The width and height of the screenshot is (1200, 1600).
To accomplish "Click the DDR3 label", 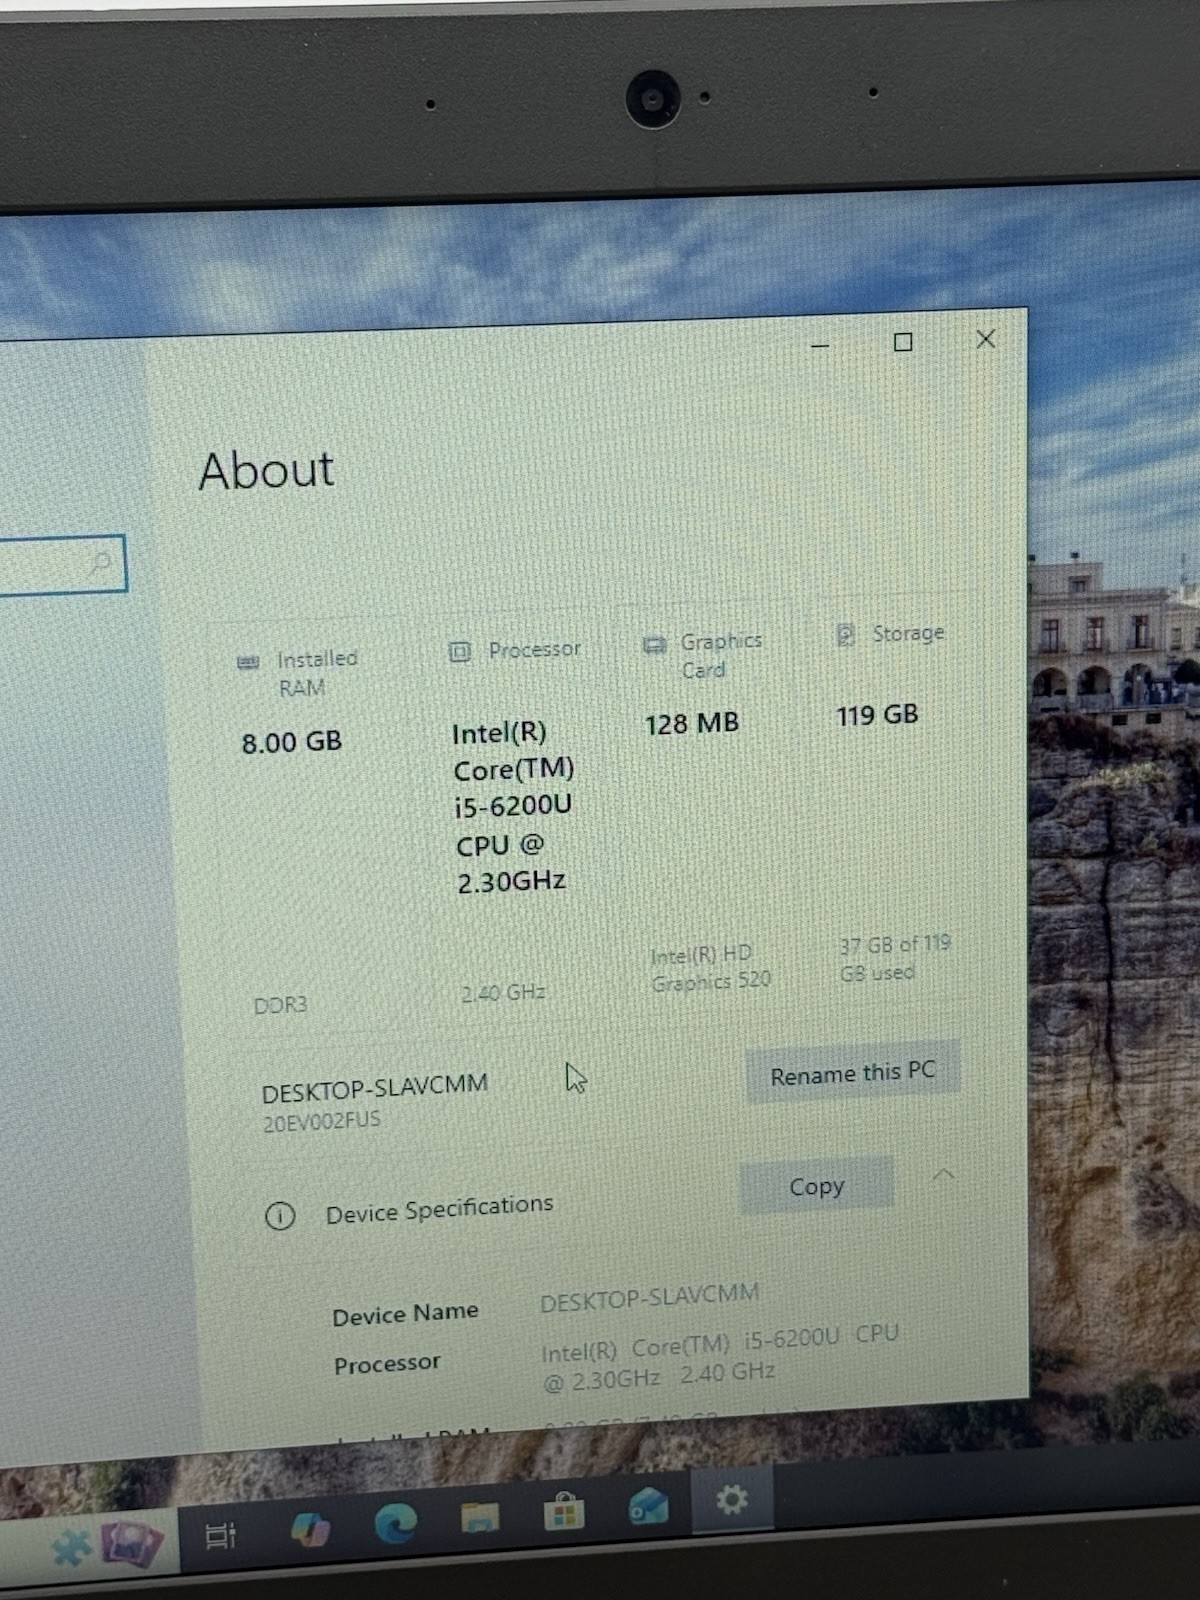I will 280,1005.
